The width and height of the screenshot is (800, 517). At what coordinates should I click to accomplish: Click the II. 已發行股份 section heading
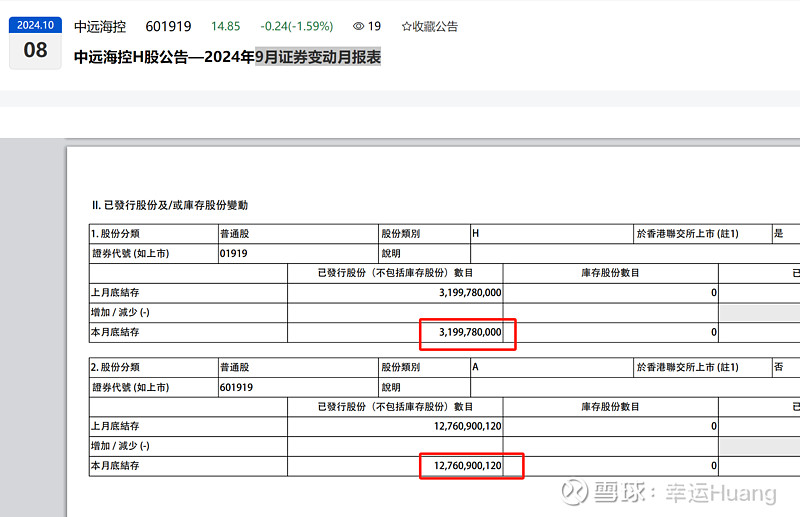[x=170, y=205]
